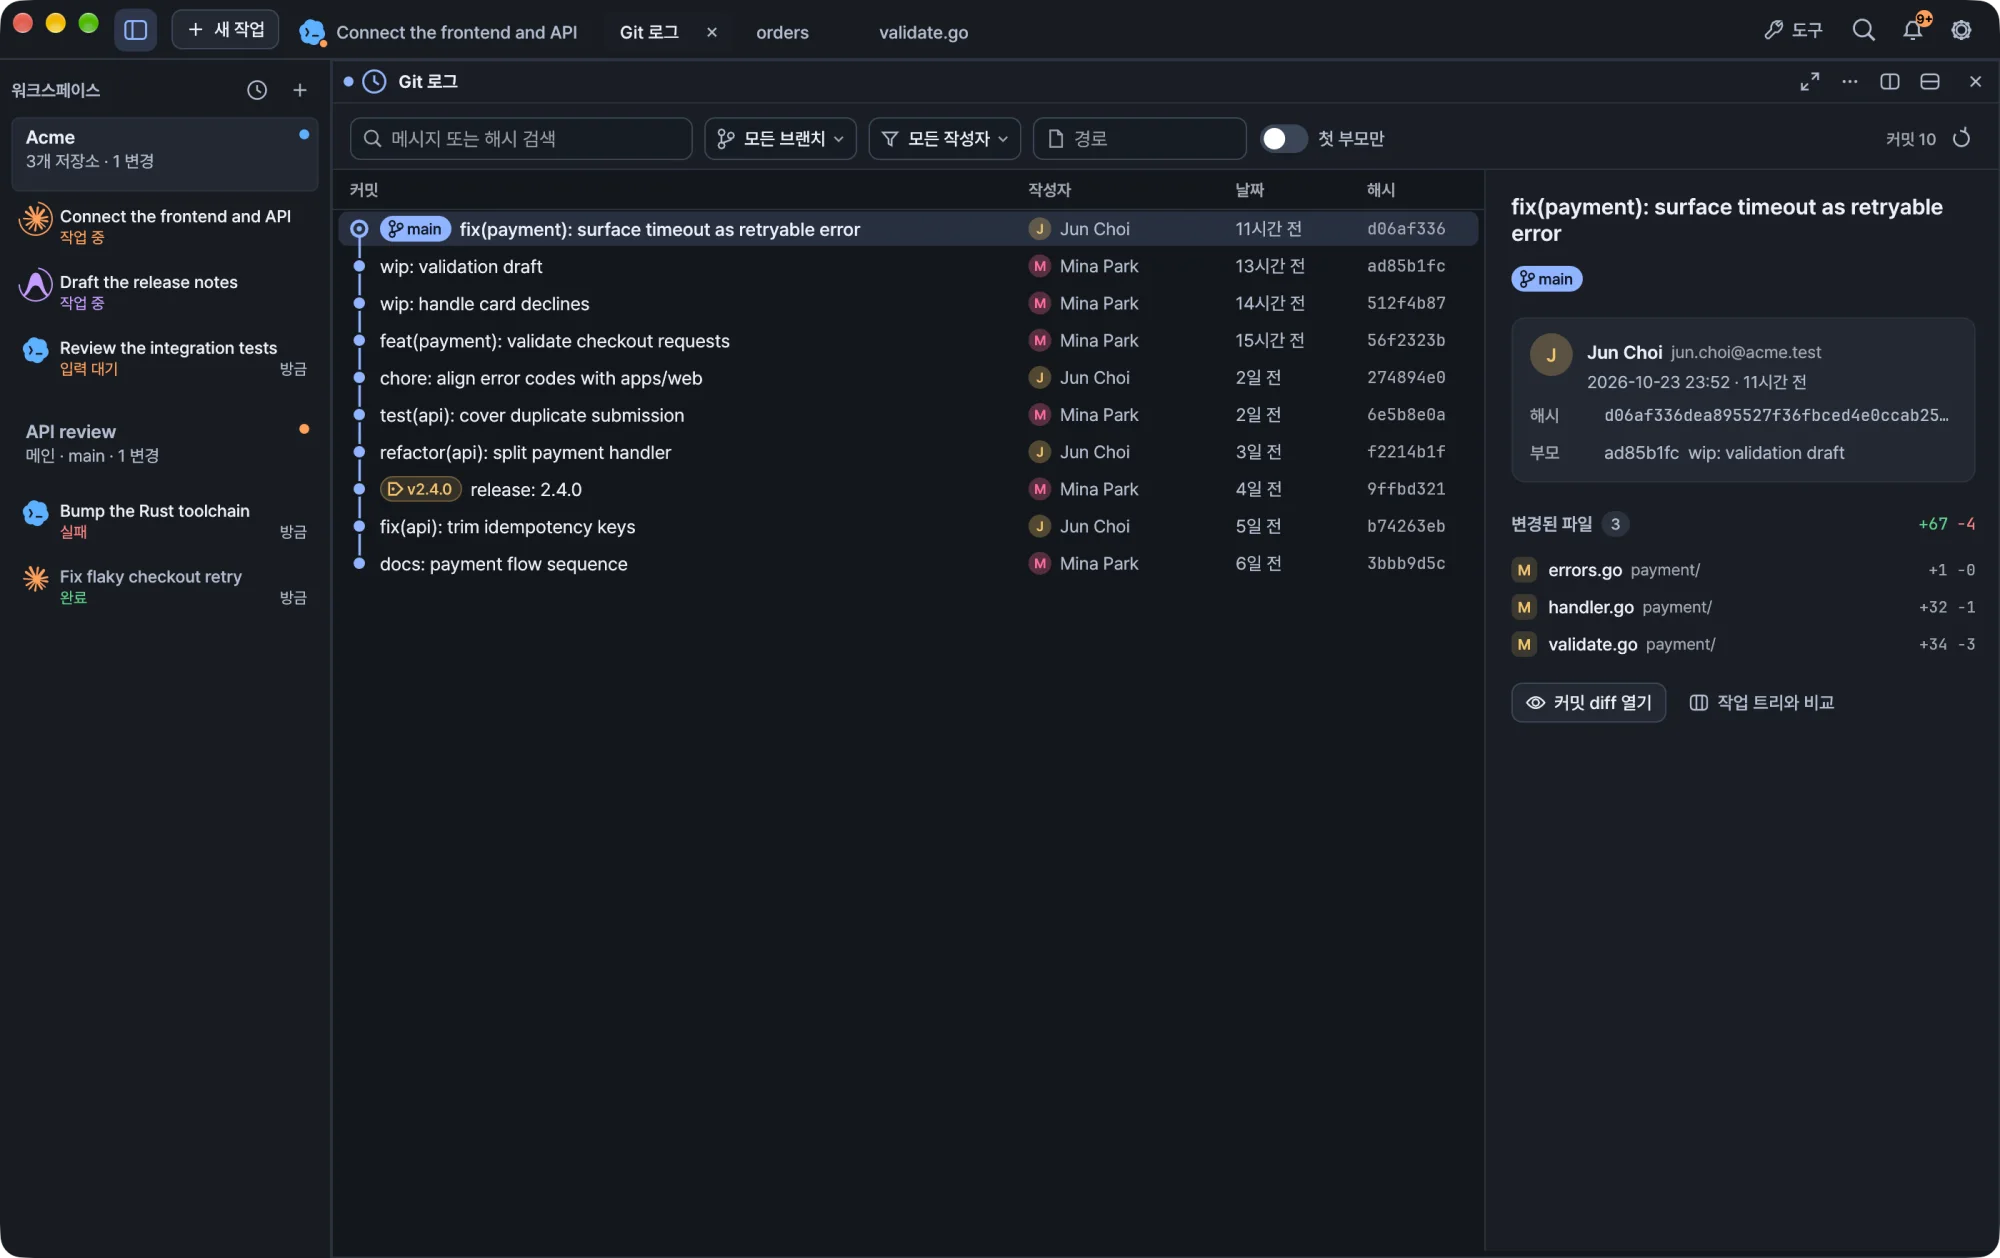Open Fix flaky checkout retry task

coord(165,586)
